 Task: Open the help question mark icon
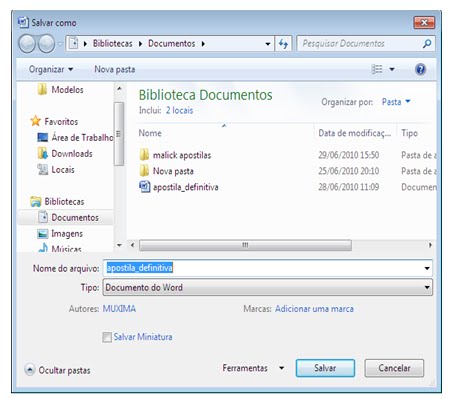point(420,69)
